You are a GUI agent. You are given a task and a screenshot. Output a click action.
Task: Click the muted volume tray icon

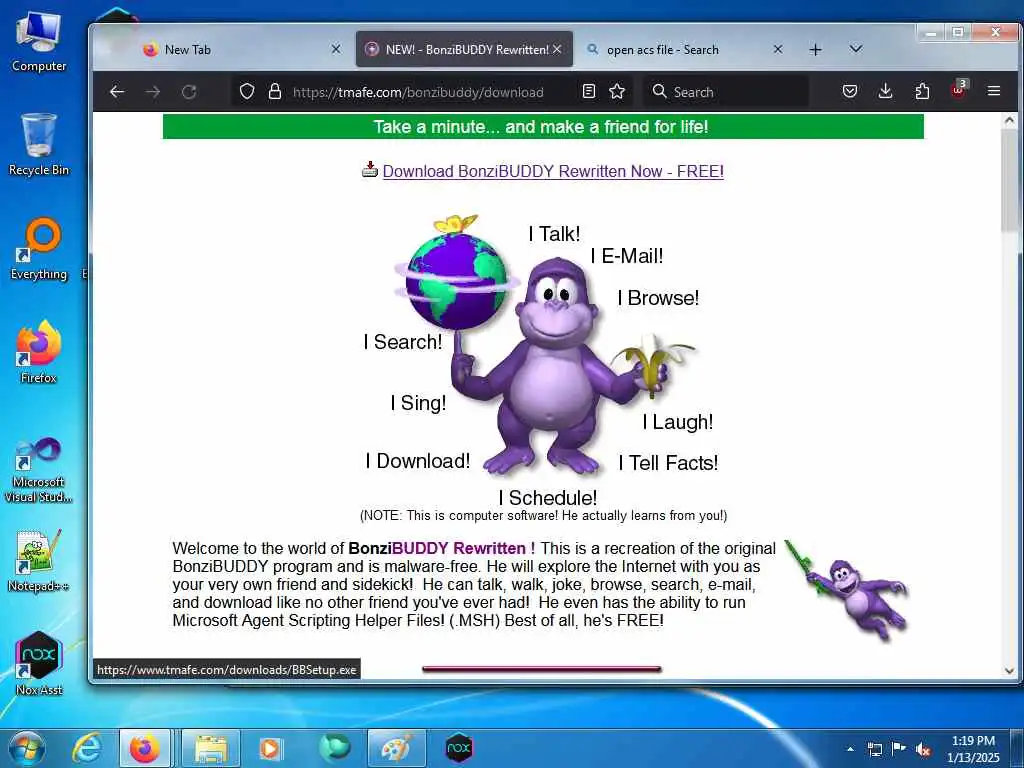[x=923, y=749]
